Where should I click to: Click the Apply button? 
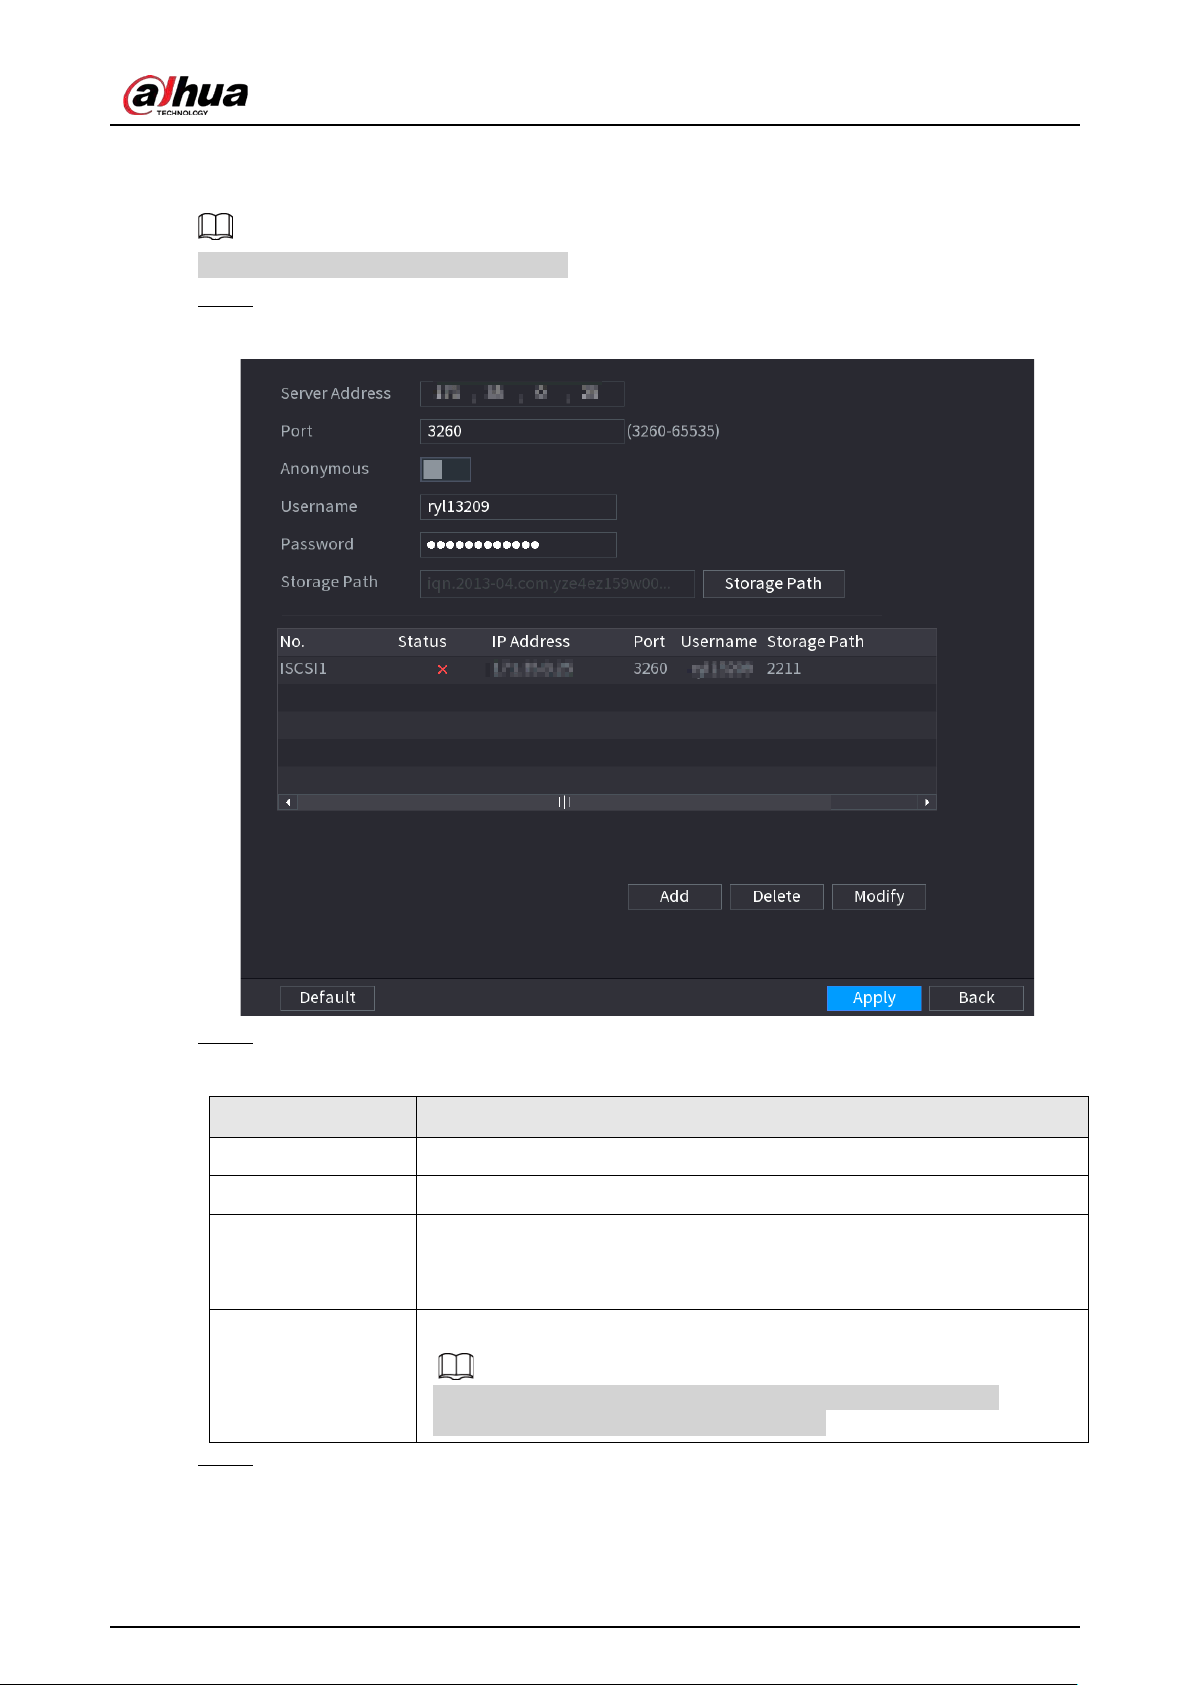point(874,998)
